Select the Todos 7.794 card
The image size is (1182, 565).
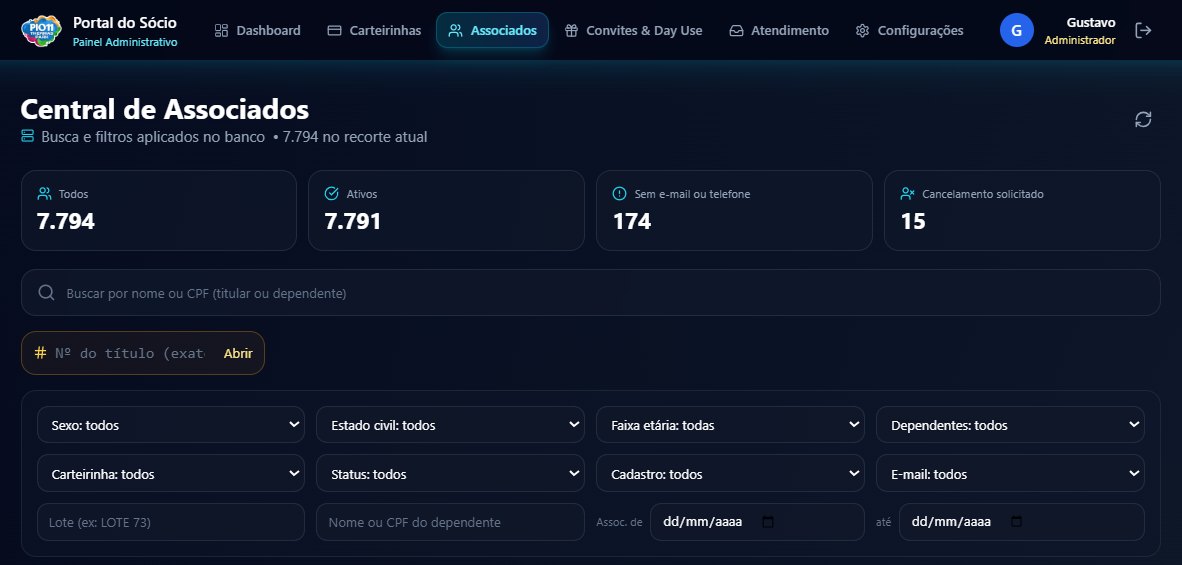tap(158, 210)
